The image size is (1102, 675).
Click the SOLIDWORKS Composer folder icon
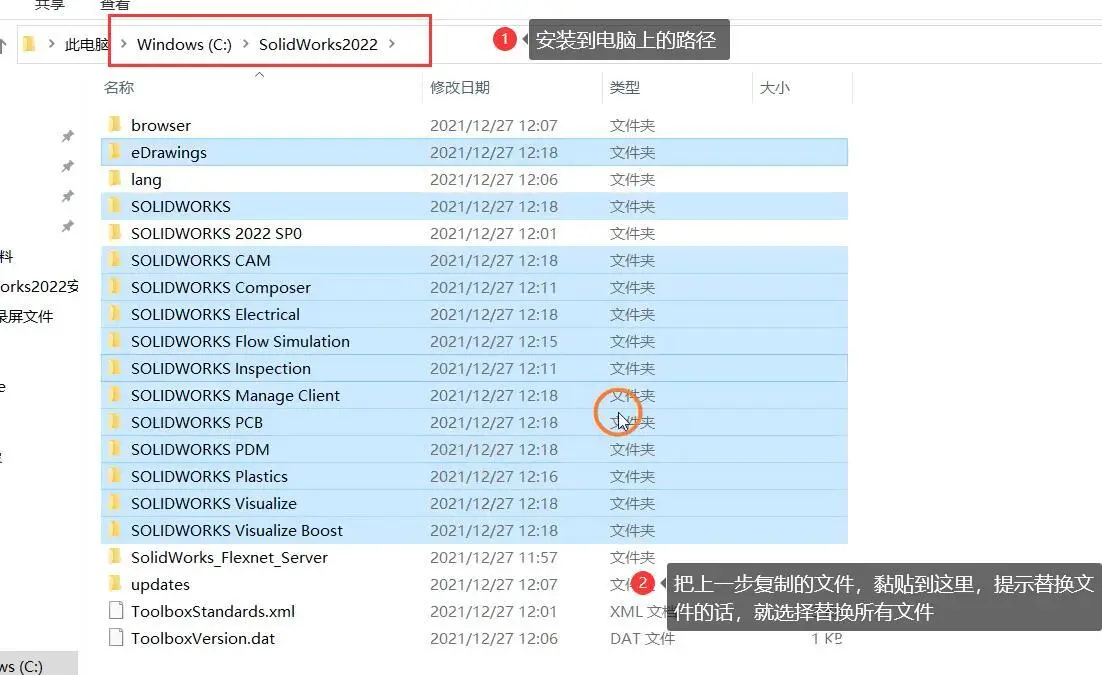pyautogui.click(x=115, y=287)
